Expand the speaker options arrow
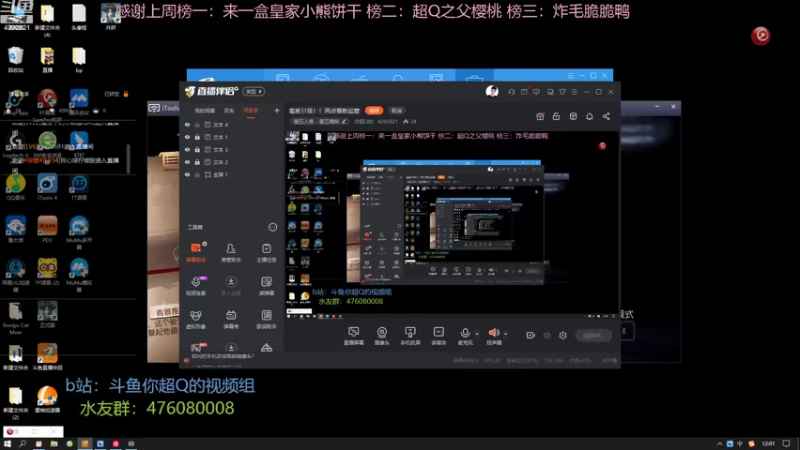Image resolution: width=800 pixels, height=450 pixels. point(506,334)
